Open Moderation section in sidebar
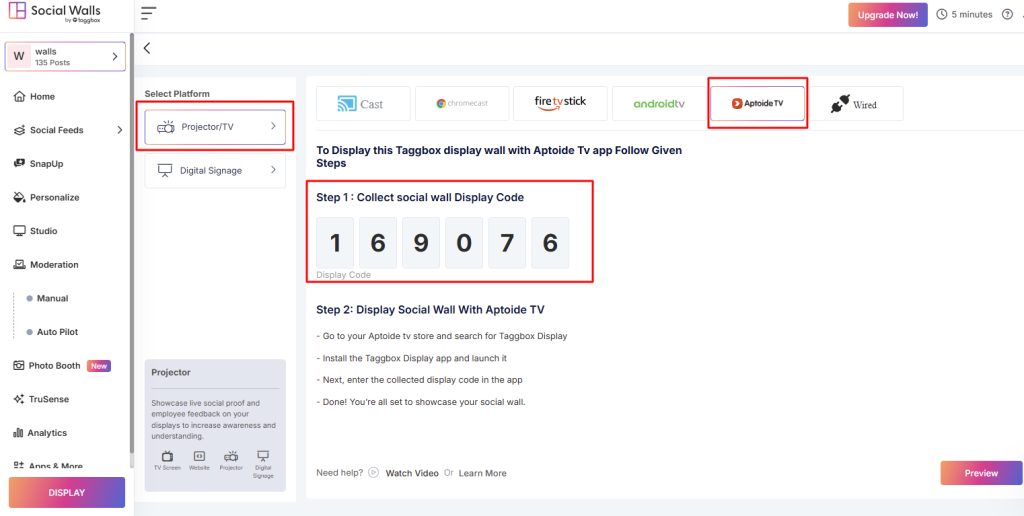Screen dimensions: 1024x516 click(x=54, y=265)
